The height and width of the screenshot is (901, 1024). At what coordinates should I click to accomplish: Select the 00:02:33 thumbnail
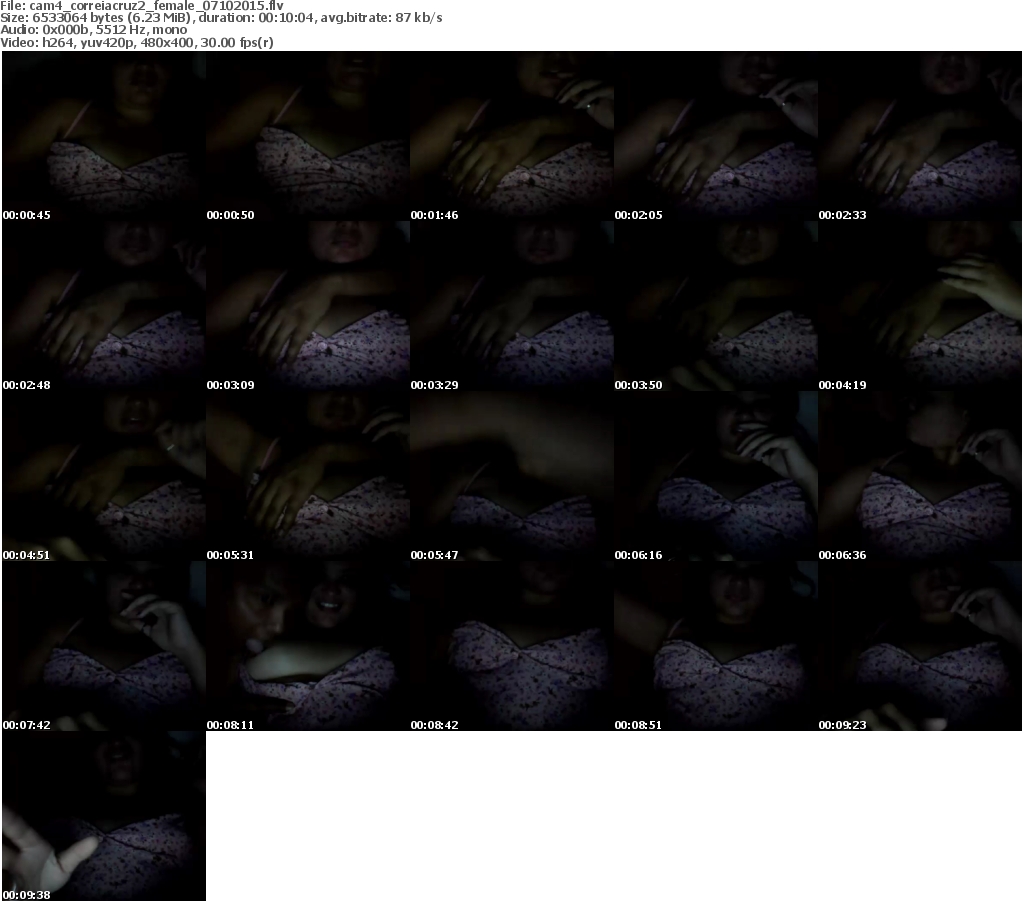coord(920,136)
